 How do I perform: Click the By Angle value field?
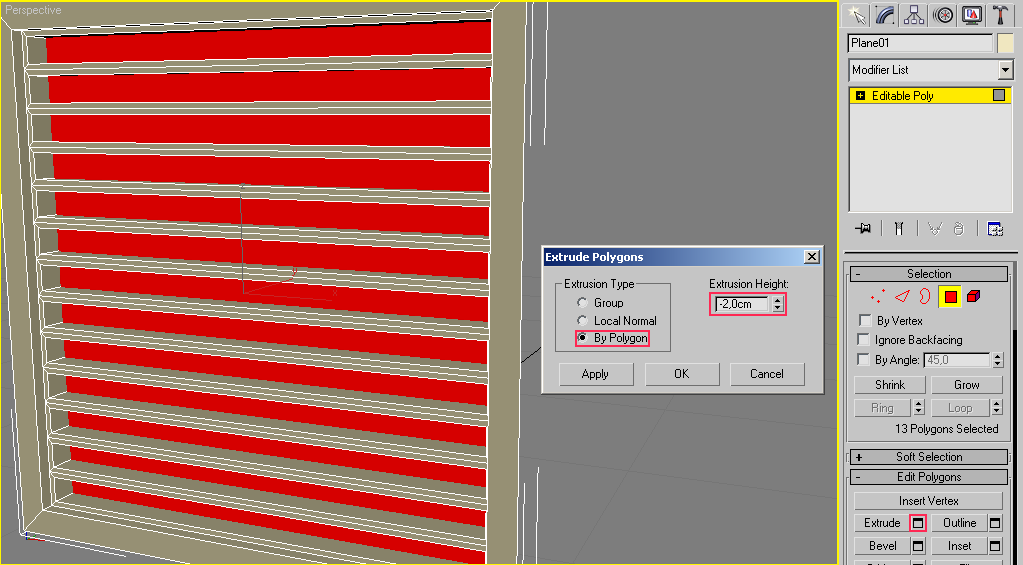957,360
